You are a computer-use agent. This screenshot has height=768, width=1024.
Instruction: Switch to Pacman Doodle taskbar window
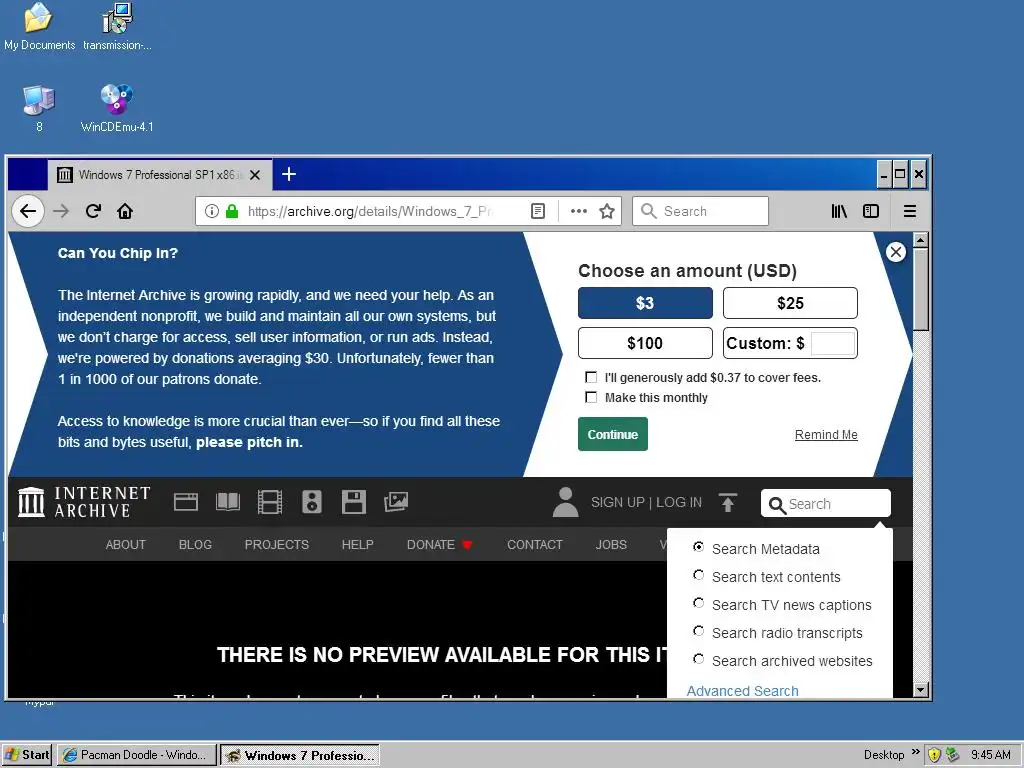pyautogui.click(x=136, y=755)
